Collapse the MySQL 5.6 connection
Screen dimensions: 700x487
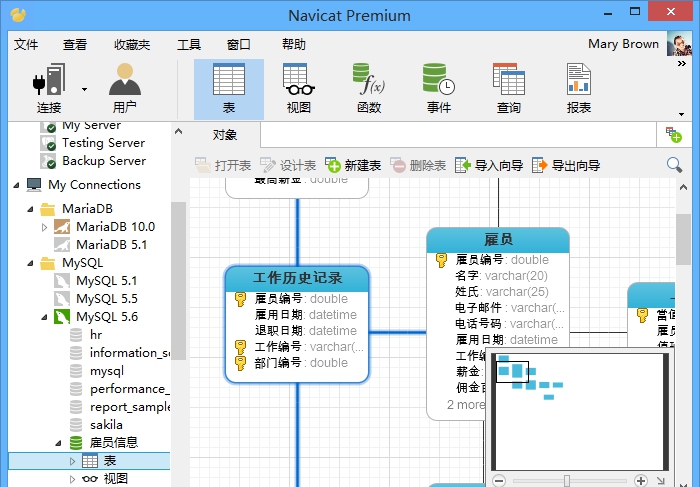[44, 317]
